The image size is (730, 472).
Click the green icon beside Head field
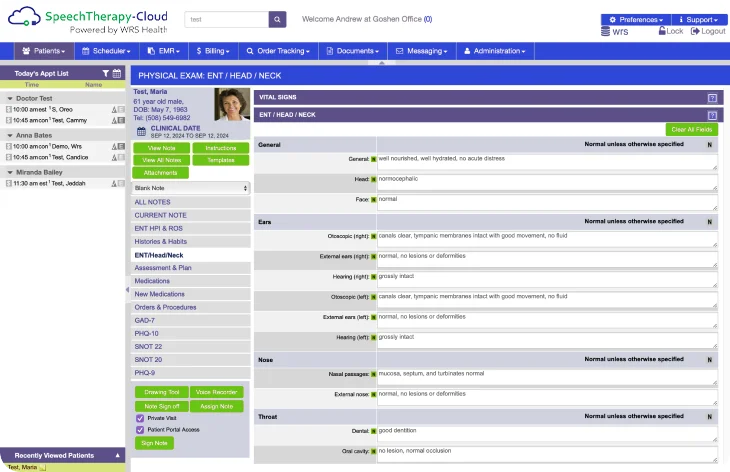[x=373, y=180]
